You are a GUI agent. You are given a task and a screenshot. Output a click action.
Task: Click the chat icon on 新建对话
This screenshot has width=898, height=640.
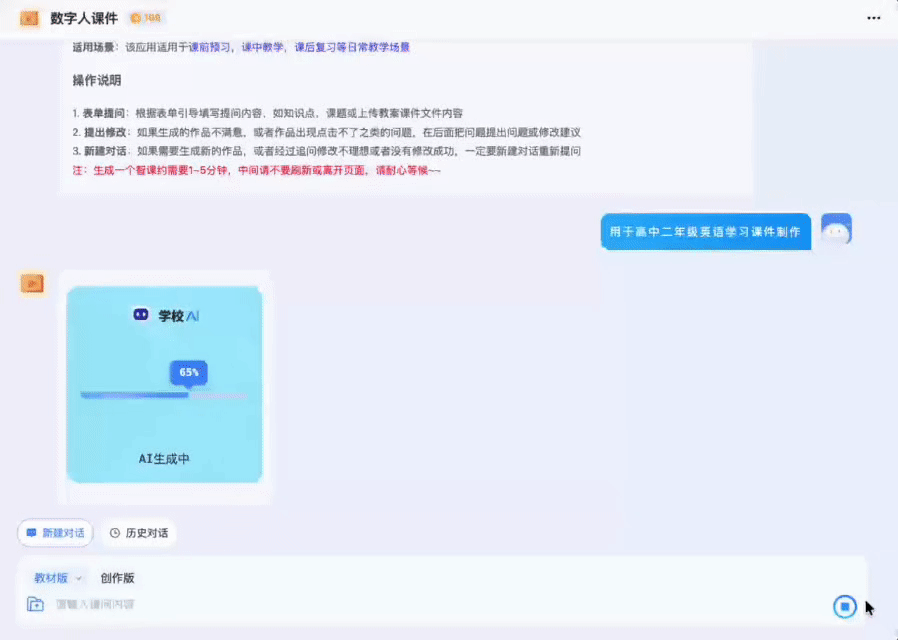(x=30, y=533)
